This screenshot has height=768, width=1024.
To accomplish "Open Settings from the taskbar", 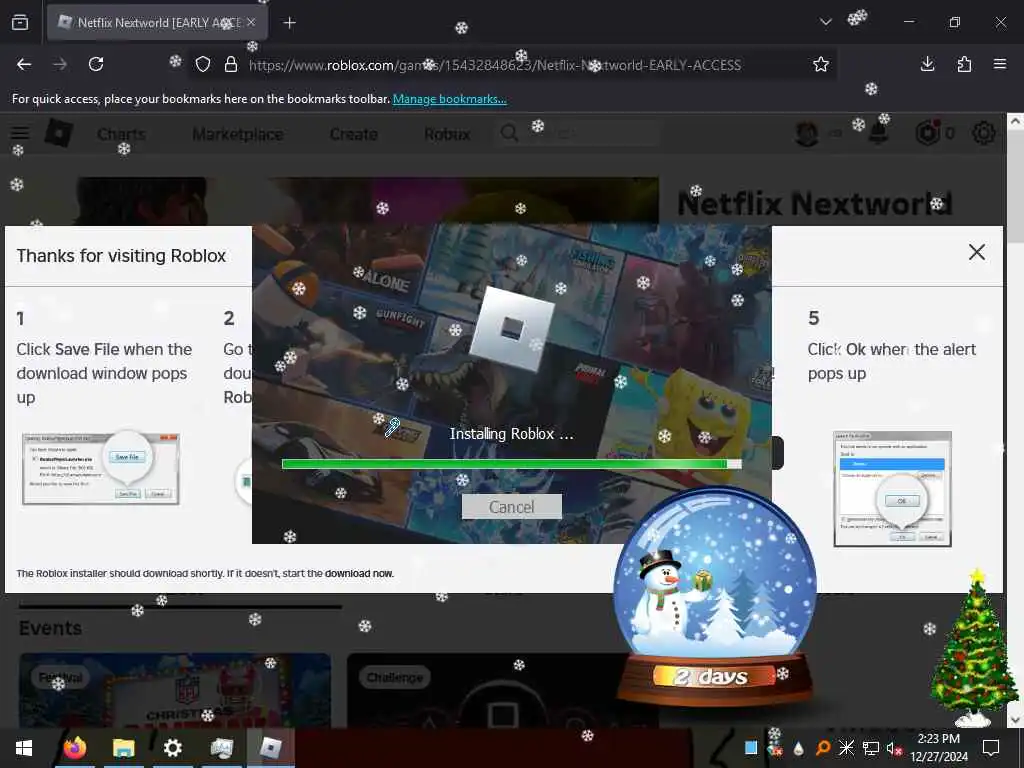I will [x=172, y=748].
